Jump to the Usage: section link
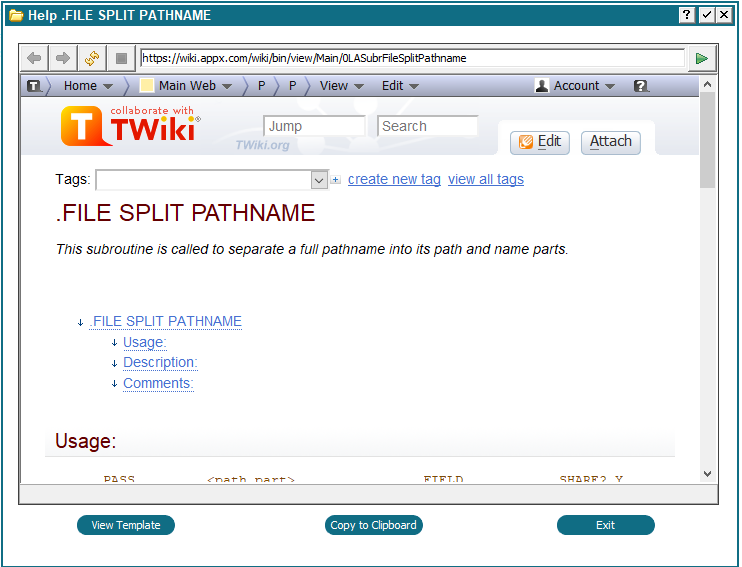The height and width of the screenshot is (567, 742). [145, 343]
